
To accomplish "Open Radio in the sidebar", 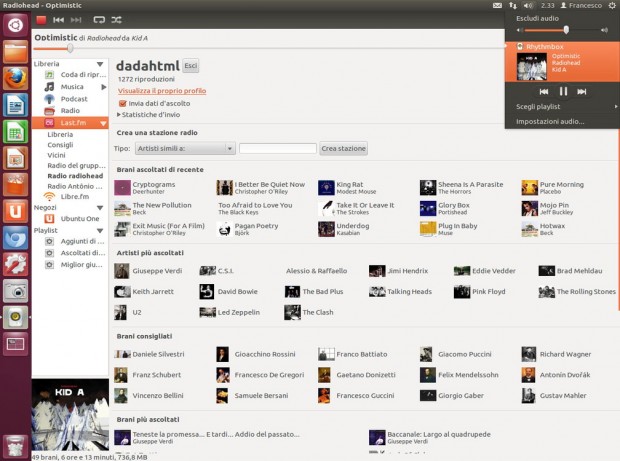I will pos(62,111).
